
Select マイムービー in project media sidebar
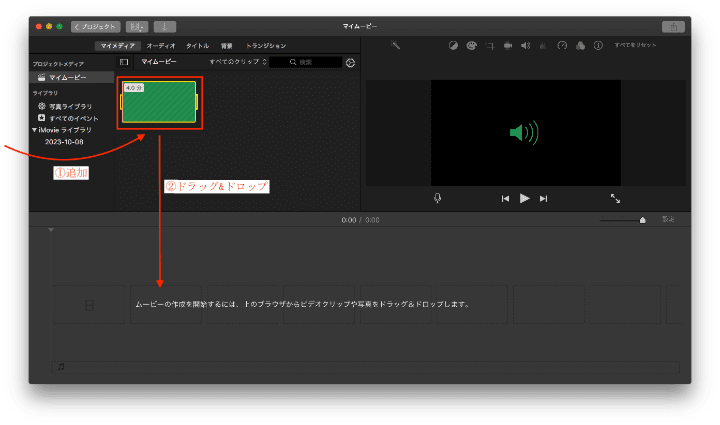point(72,77)
